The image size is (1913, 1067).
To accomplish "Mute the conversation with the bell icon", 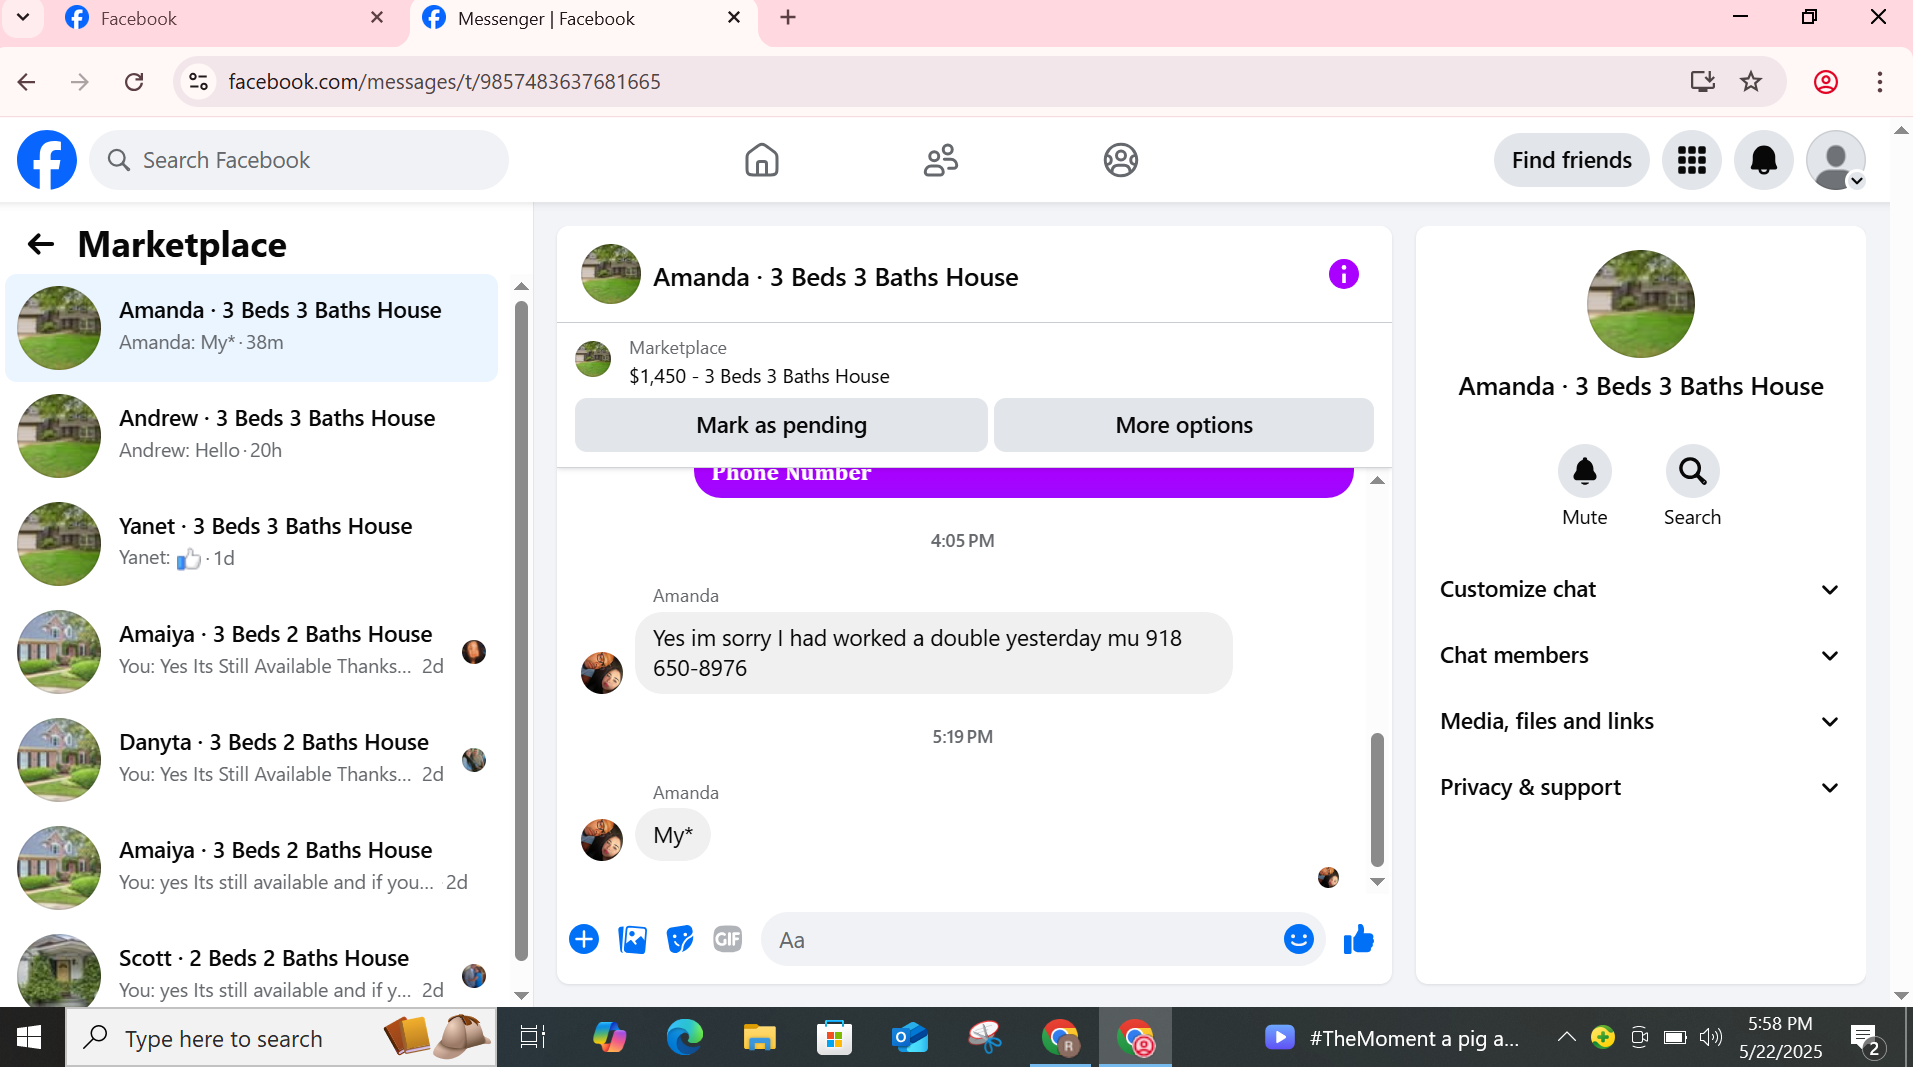I will pyautogui.click(x=1584, y=471).
